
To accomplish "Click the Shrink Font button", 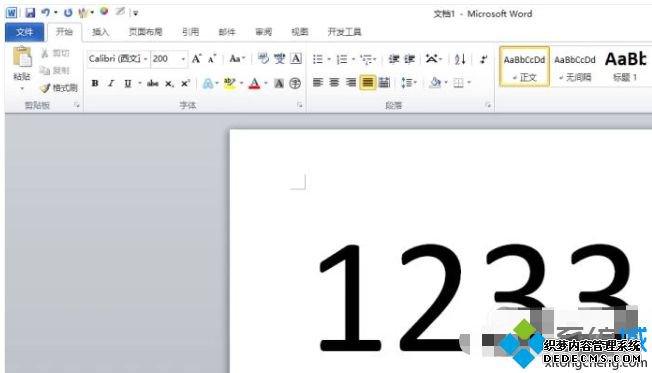I will pos(212,59).
